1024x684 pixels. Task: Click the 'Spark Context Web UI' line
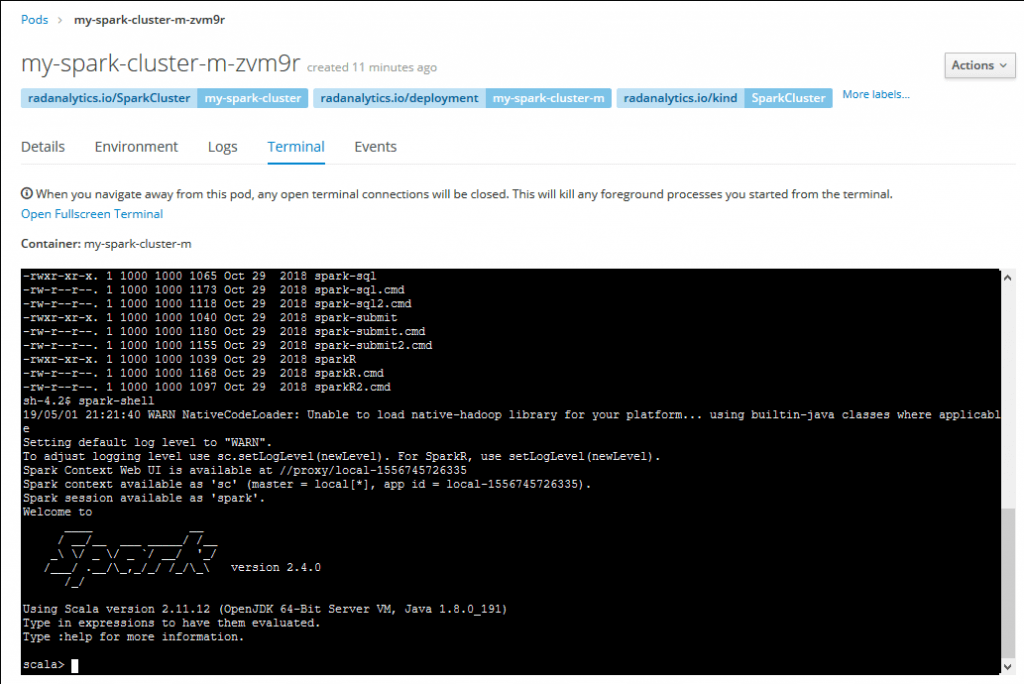(x=245, y=470)
